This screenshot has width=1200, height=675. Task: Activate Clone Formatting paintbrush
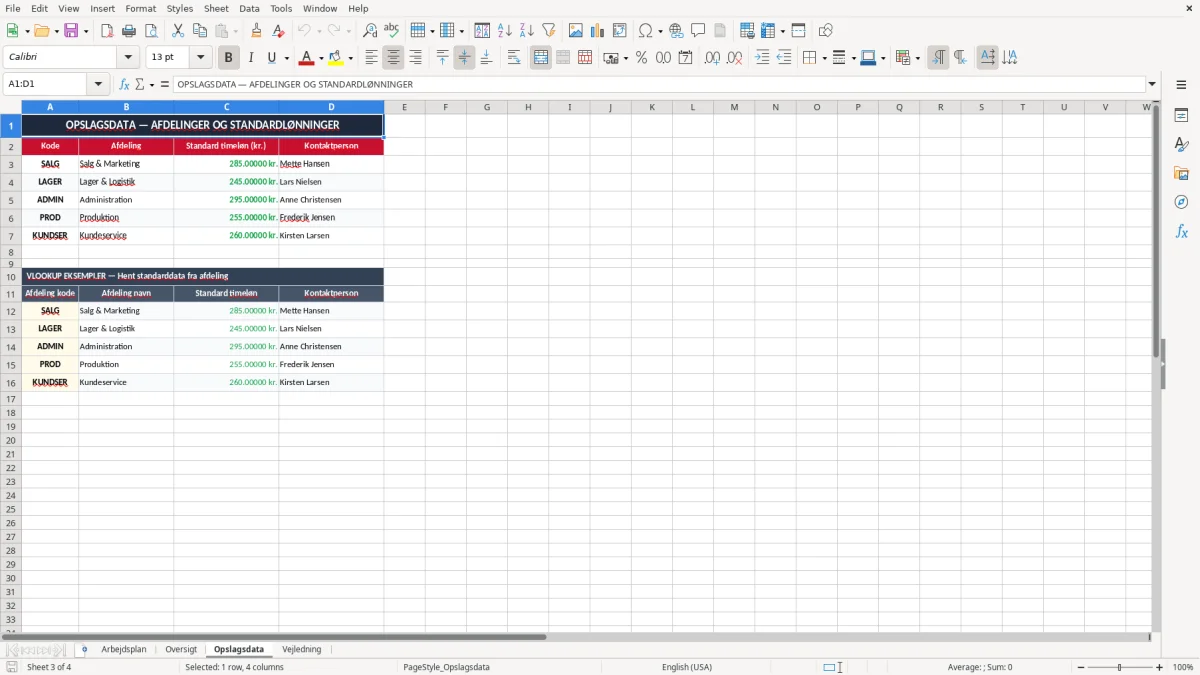click(x=257, y=31)
